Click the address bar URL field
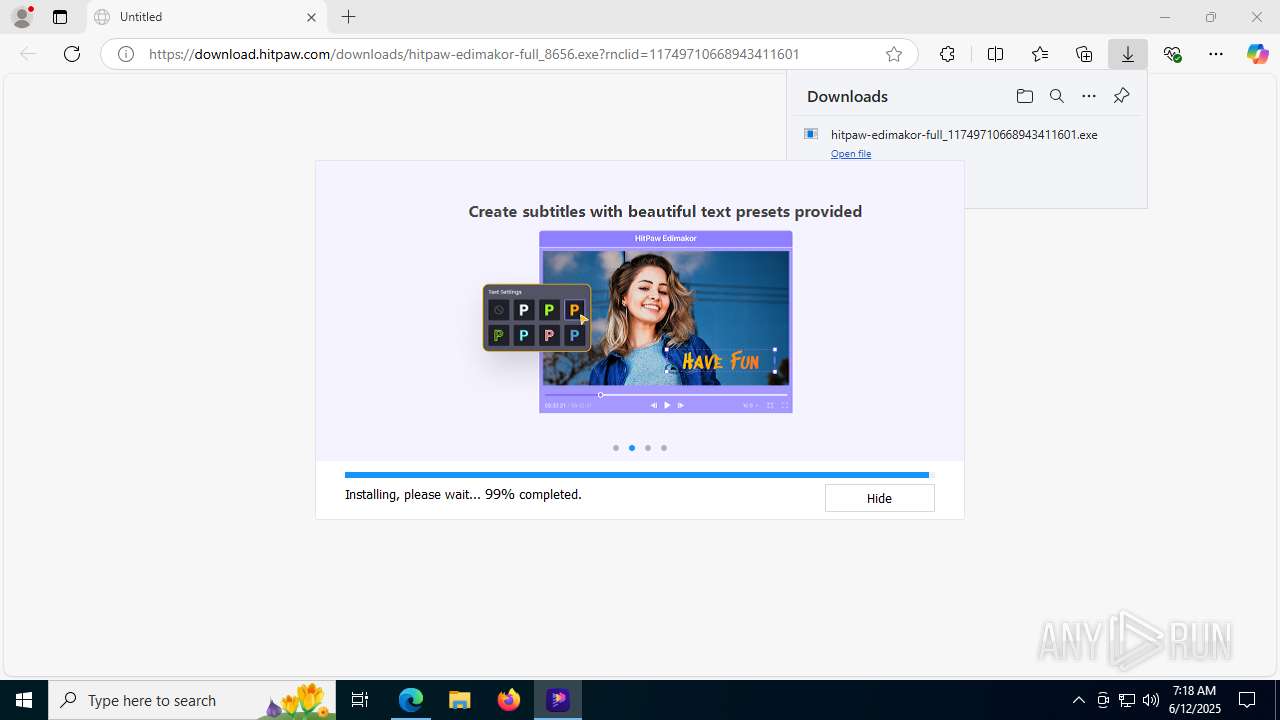This screenshot has height=720, width=1280. click(510, 54)
